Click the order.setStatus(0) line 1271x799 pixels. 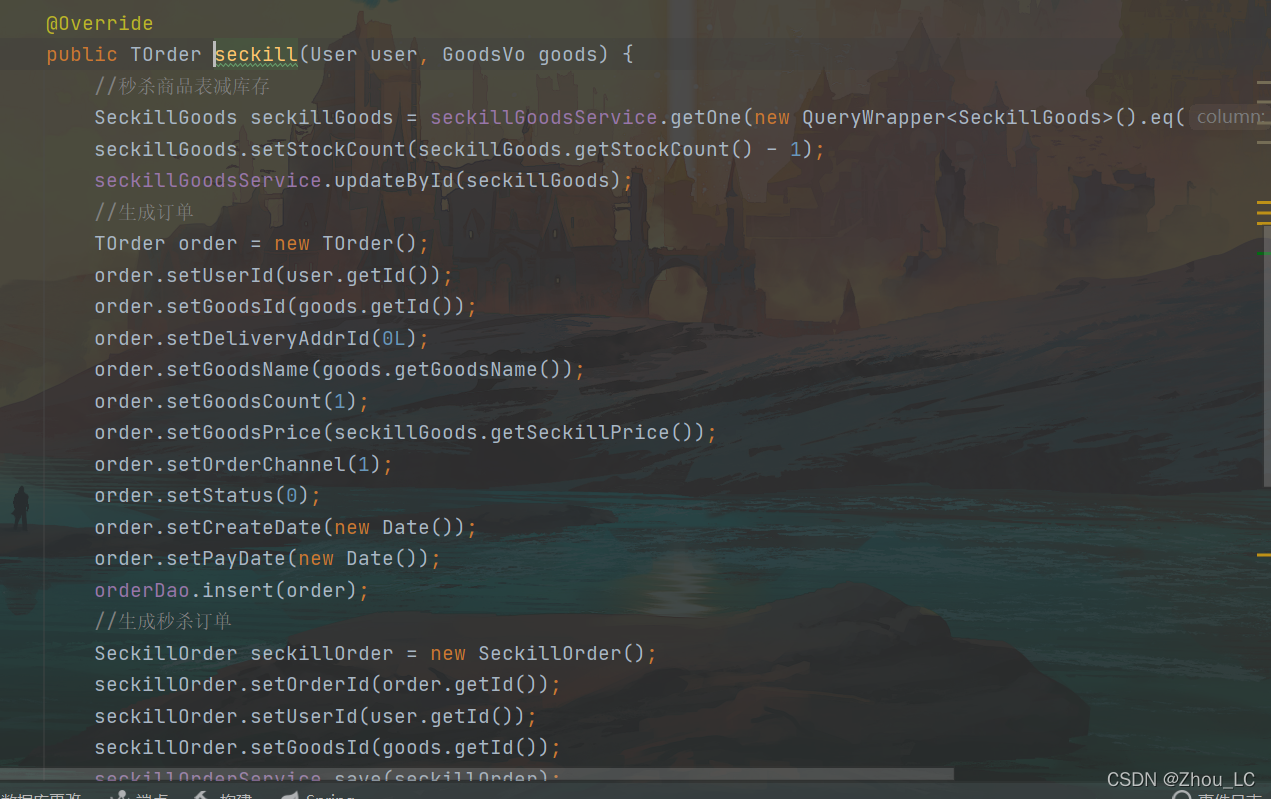click(208, 495)
